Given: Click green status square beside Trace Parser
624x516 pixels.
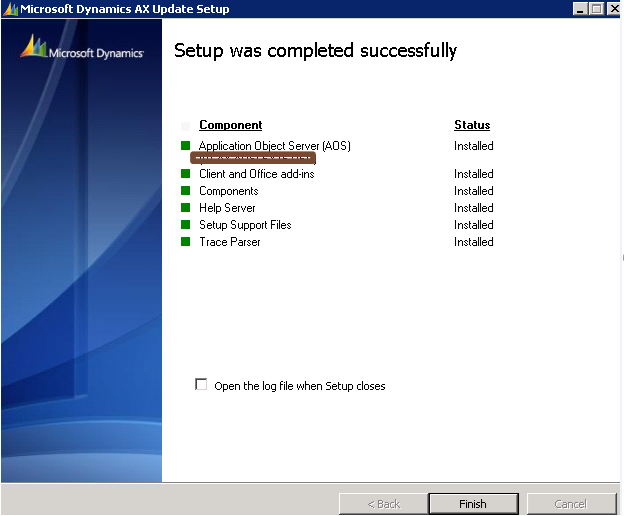Looking at the screenshot, I should coord(185,241).
